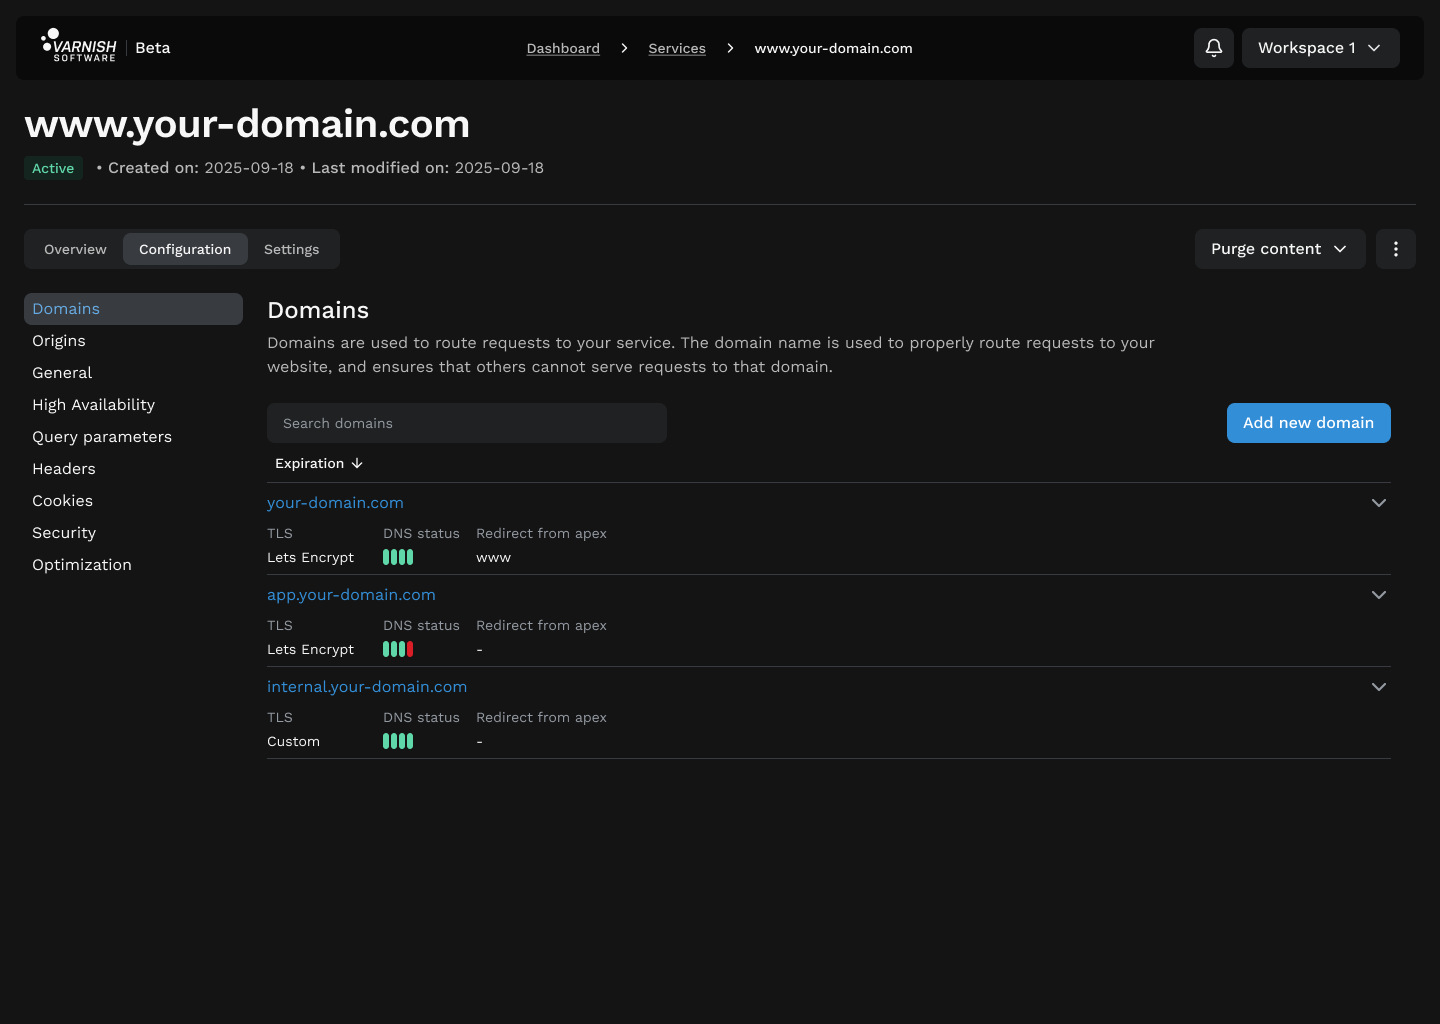Open the Purge content dropdown
The image size is (1440, 1024).
pos(1279,249)
